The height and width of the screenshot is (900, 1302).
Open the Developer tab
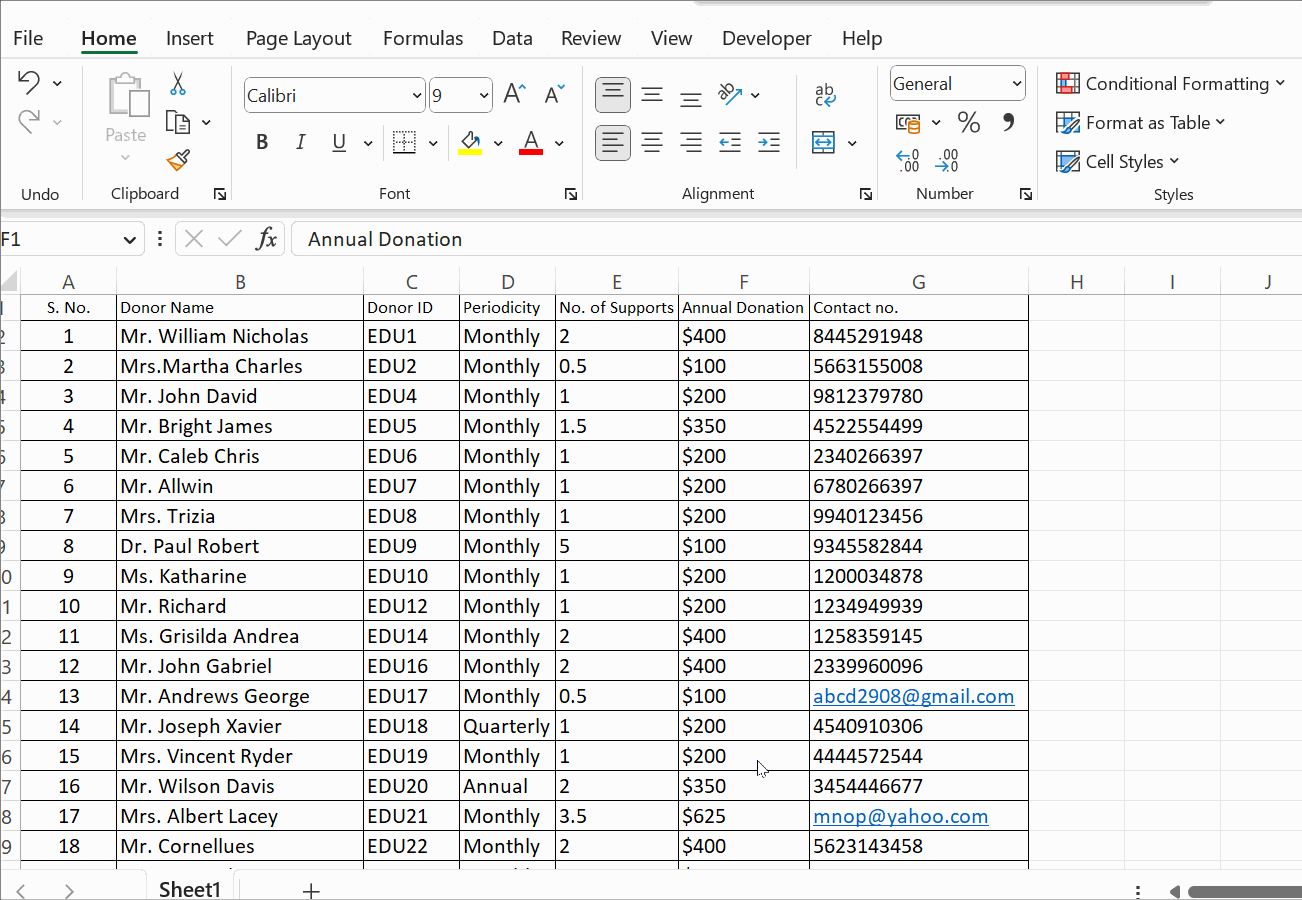tap(766, 38)
